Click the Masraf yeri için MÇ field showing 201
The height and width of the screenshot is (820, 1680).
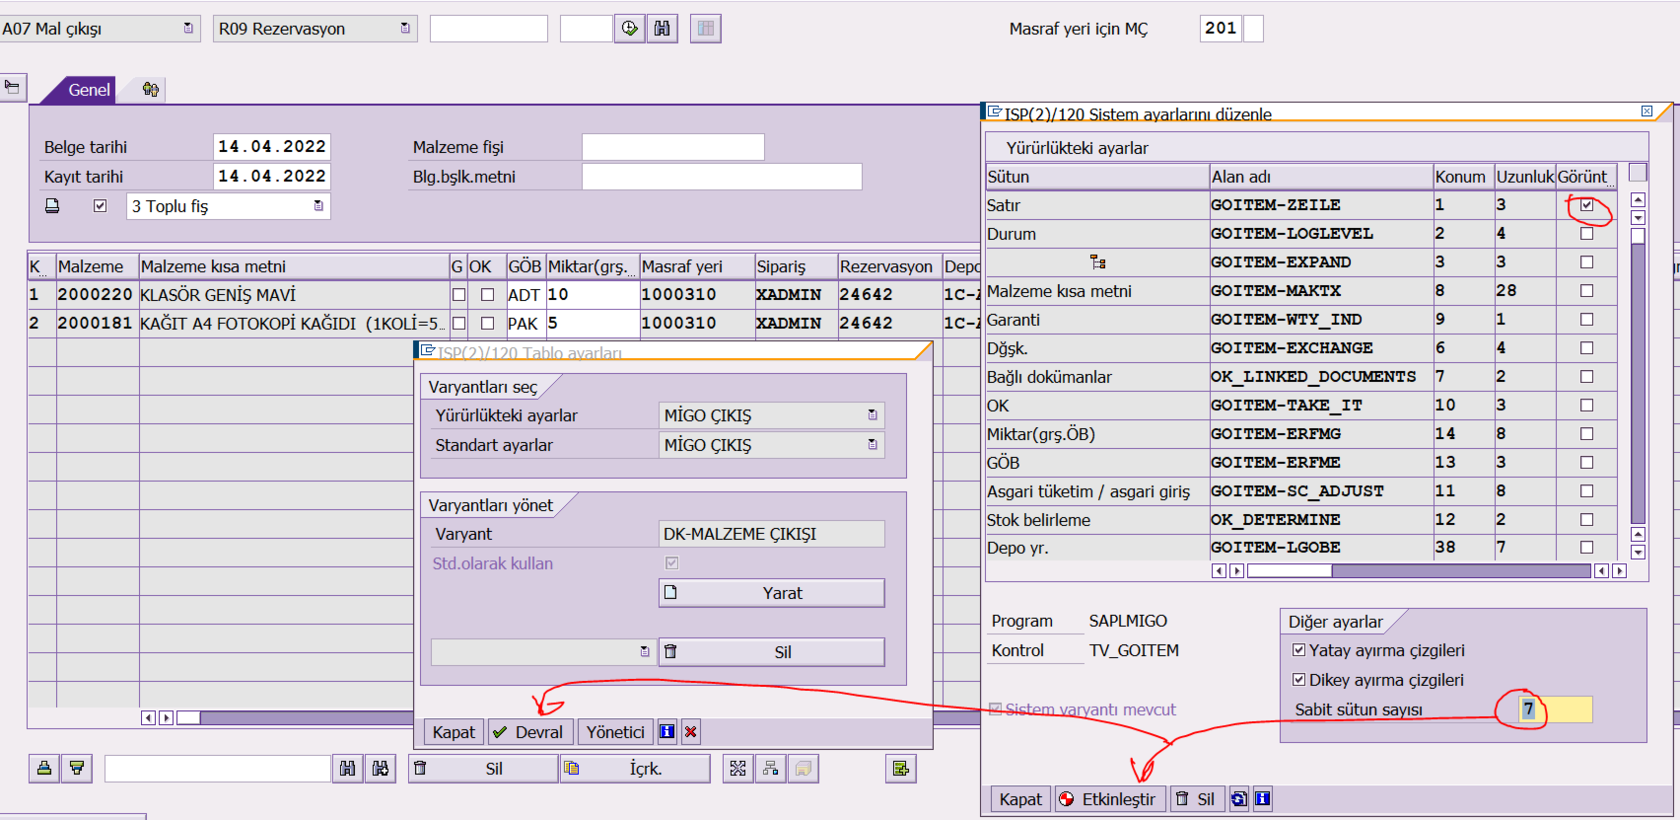[1220, 29]
